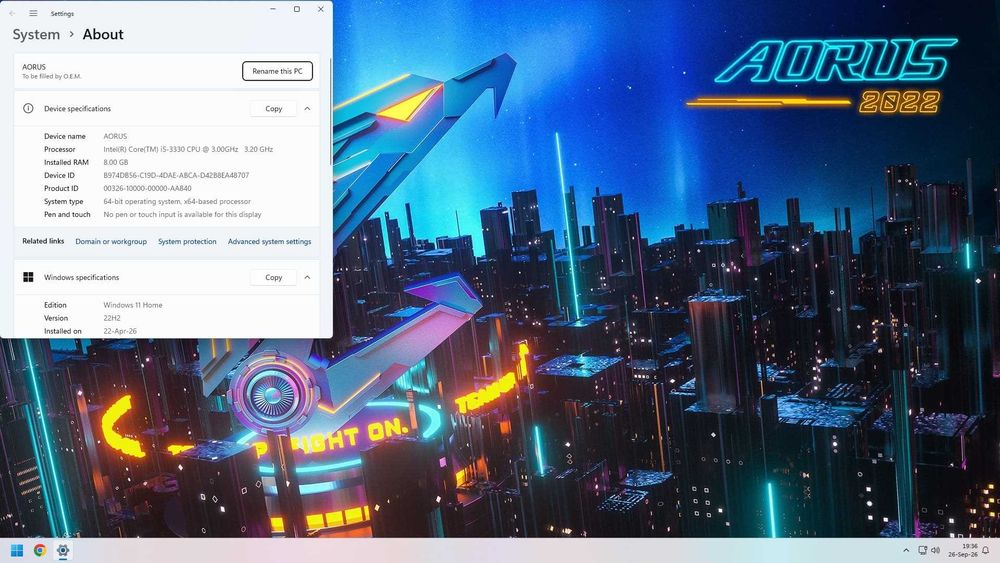
Task: Open the notification bell in the taskbar
Action: [985, 550]
